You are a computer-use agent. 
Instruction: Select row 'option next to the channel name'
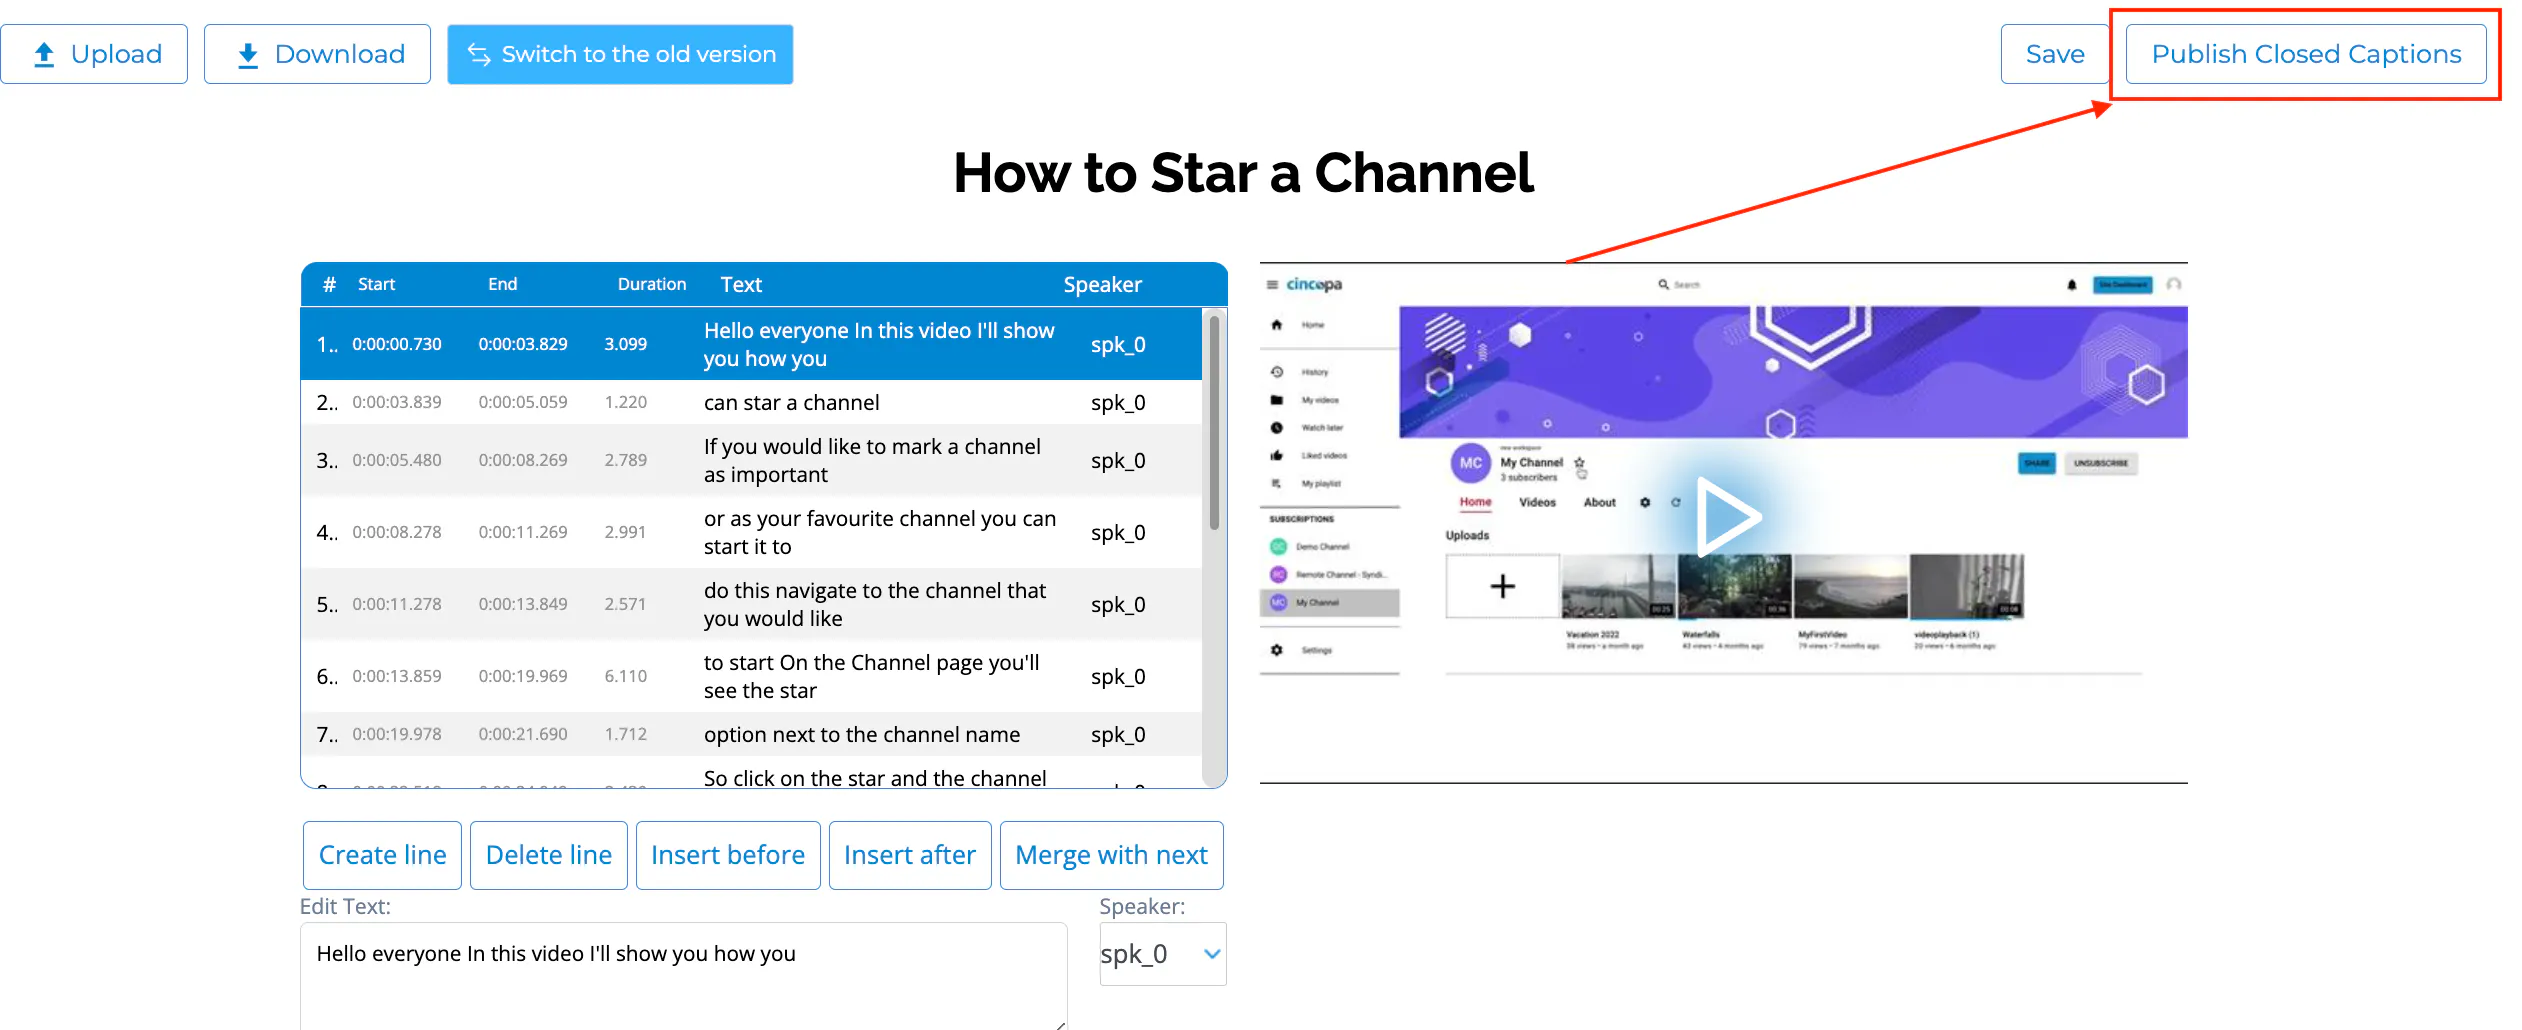coord(751,734)
